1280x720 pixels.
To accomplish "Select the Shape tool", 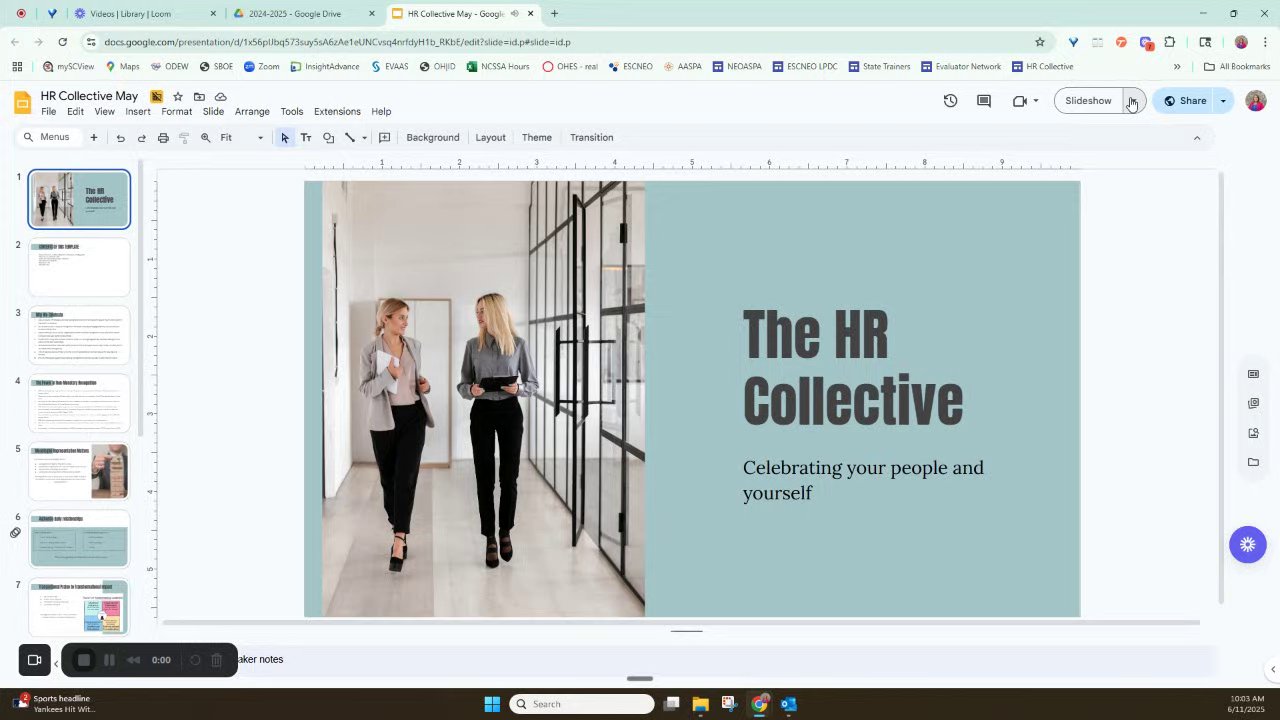I will click(328, 138).
